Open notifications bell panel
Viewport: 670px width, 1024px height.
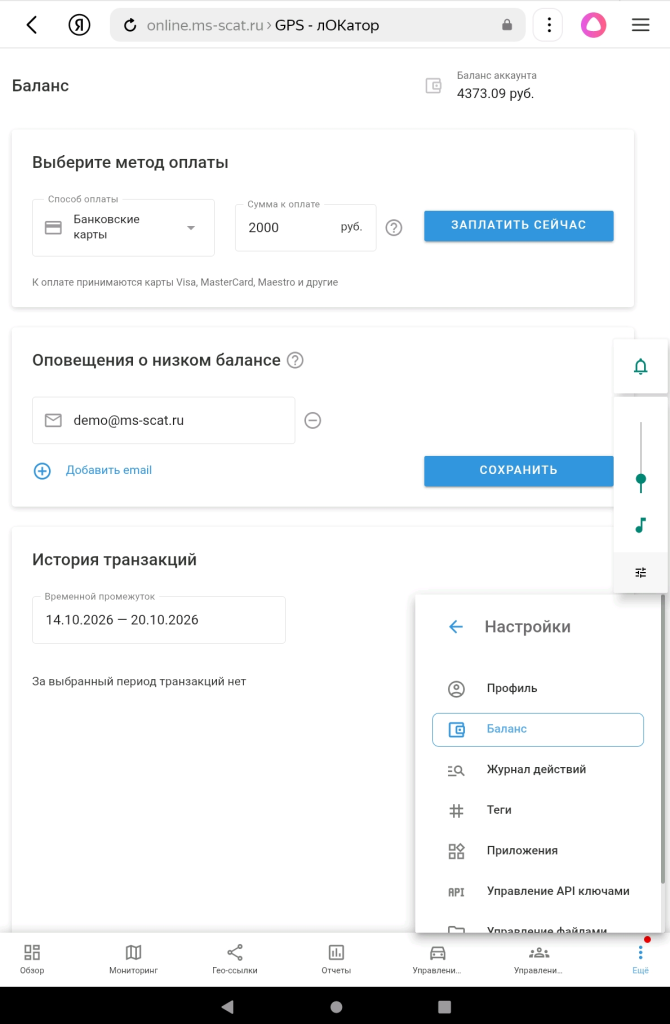[641, 366]
